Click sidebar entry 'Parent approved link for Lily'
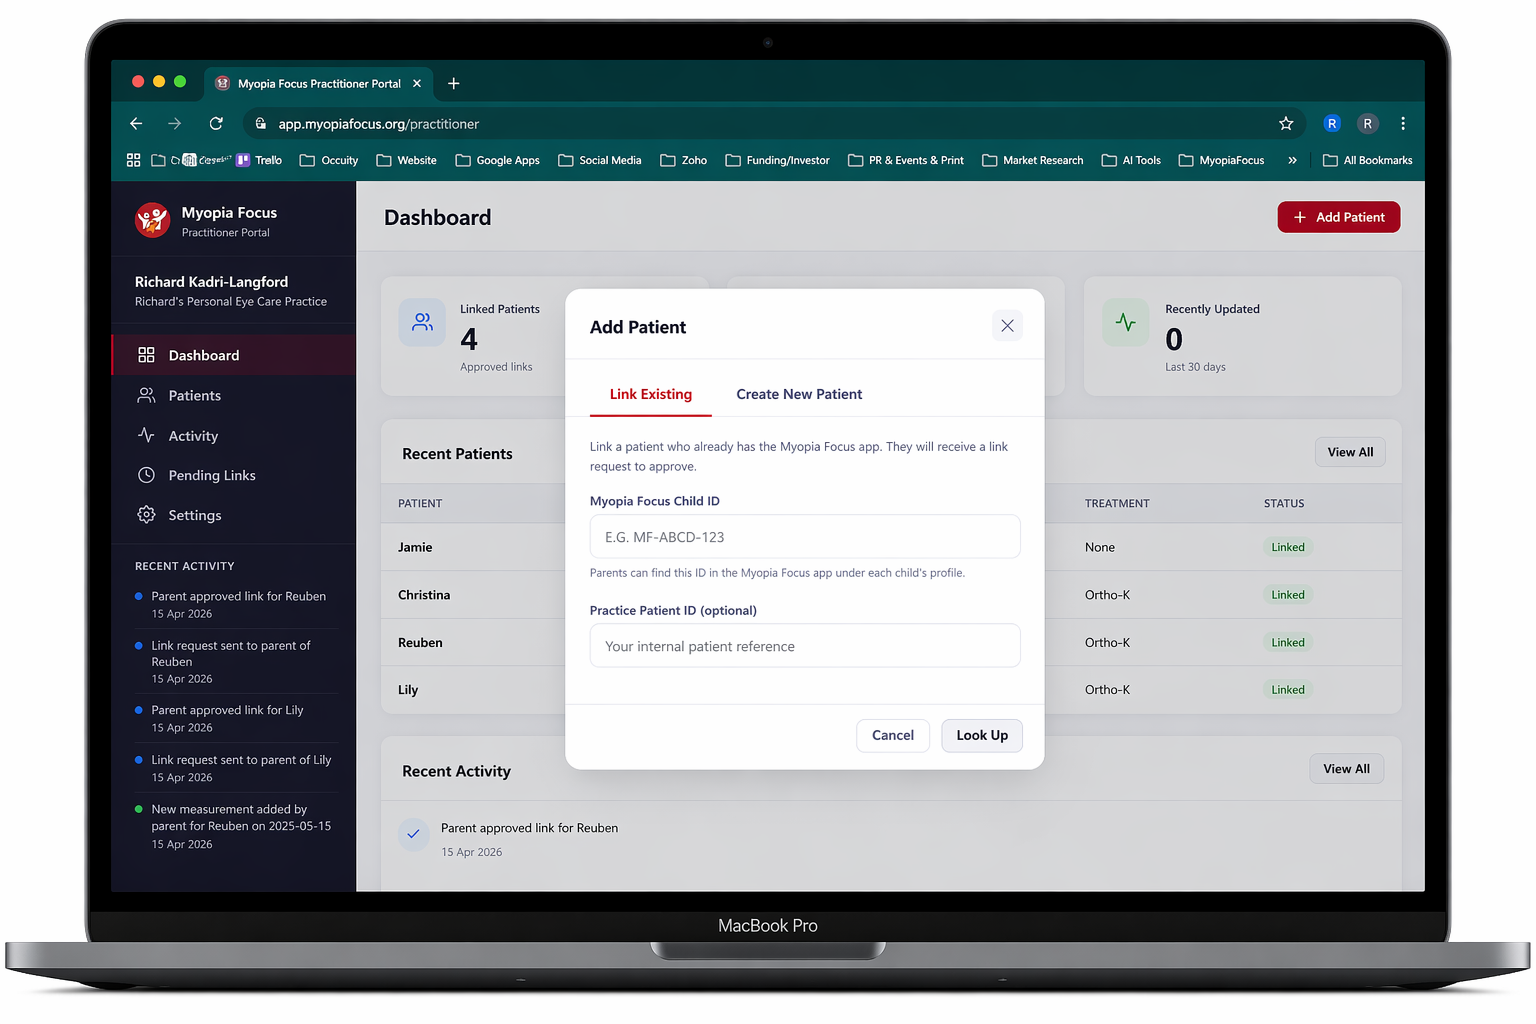Screen dimensions: 1536x1024 227,710
